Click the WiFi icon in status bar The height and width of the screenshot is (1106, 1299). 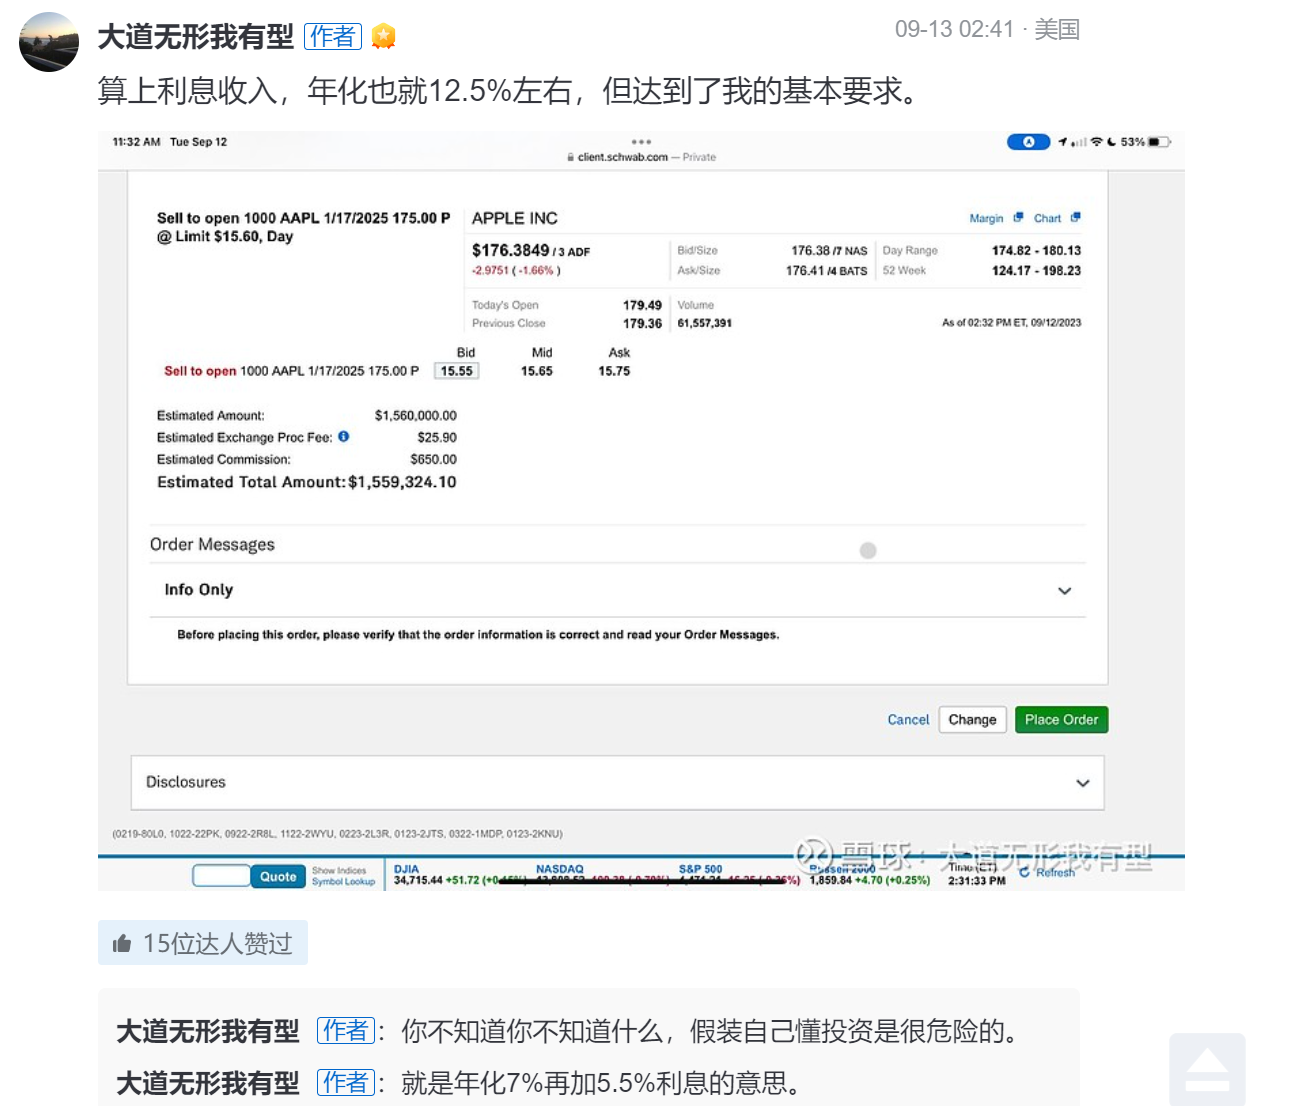[x=1096, y=142]
